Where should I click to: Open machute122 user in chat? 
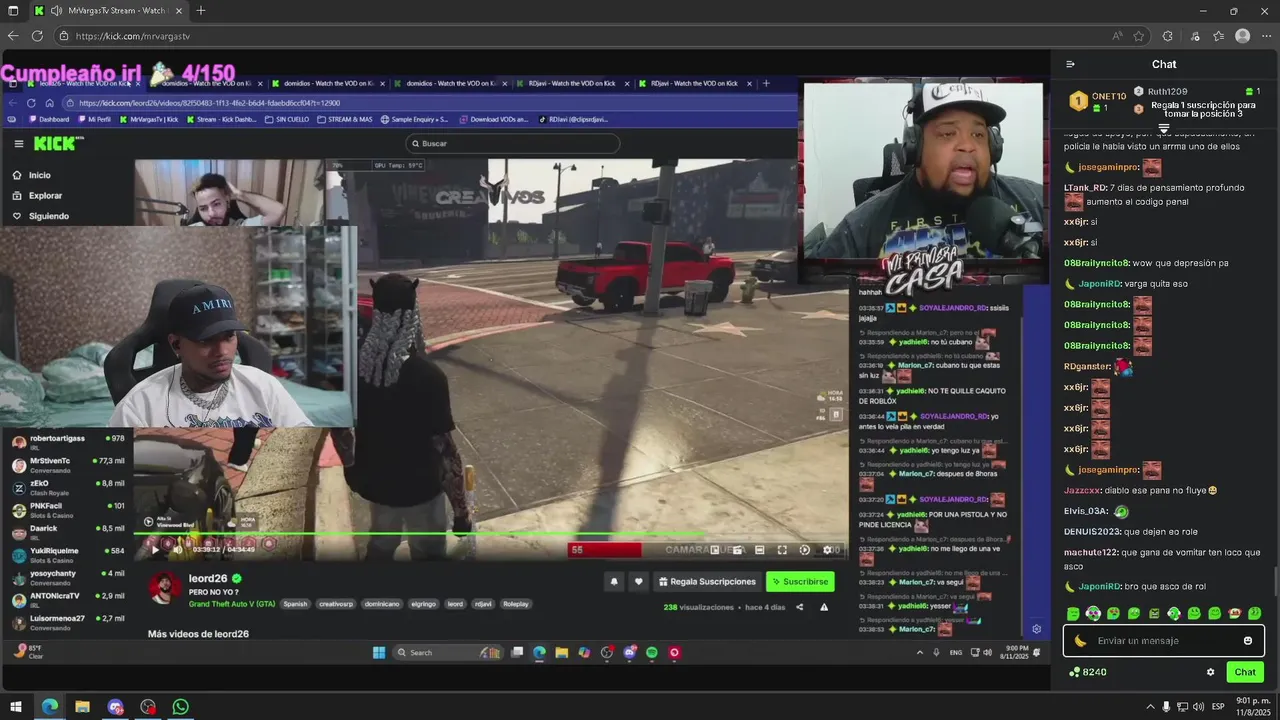(x=1090, y=552)
